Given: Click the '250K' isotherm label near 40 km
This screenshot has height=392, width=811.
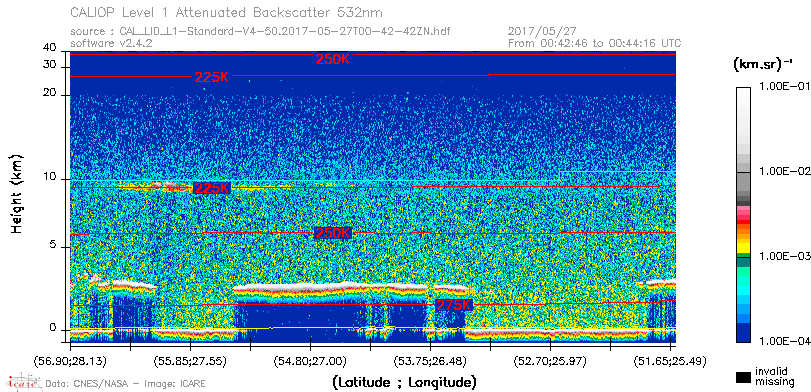Looking at the screenshot, I should 333,59.
